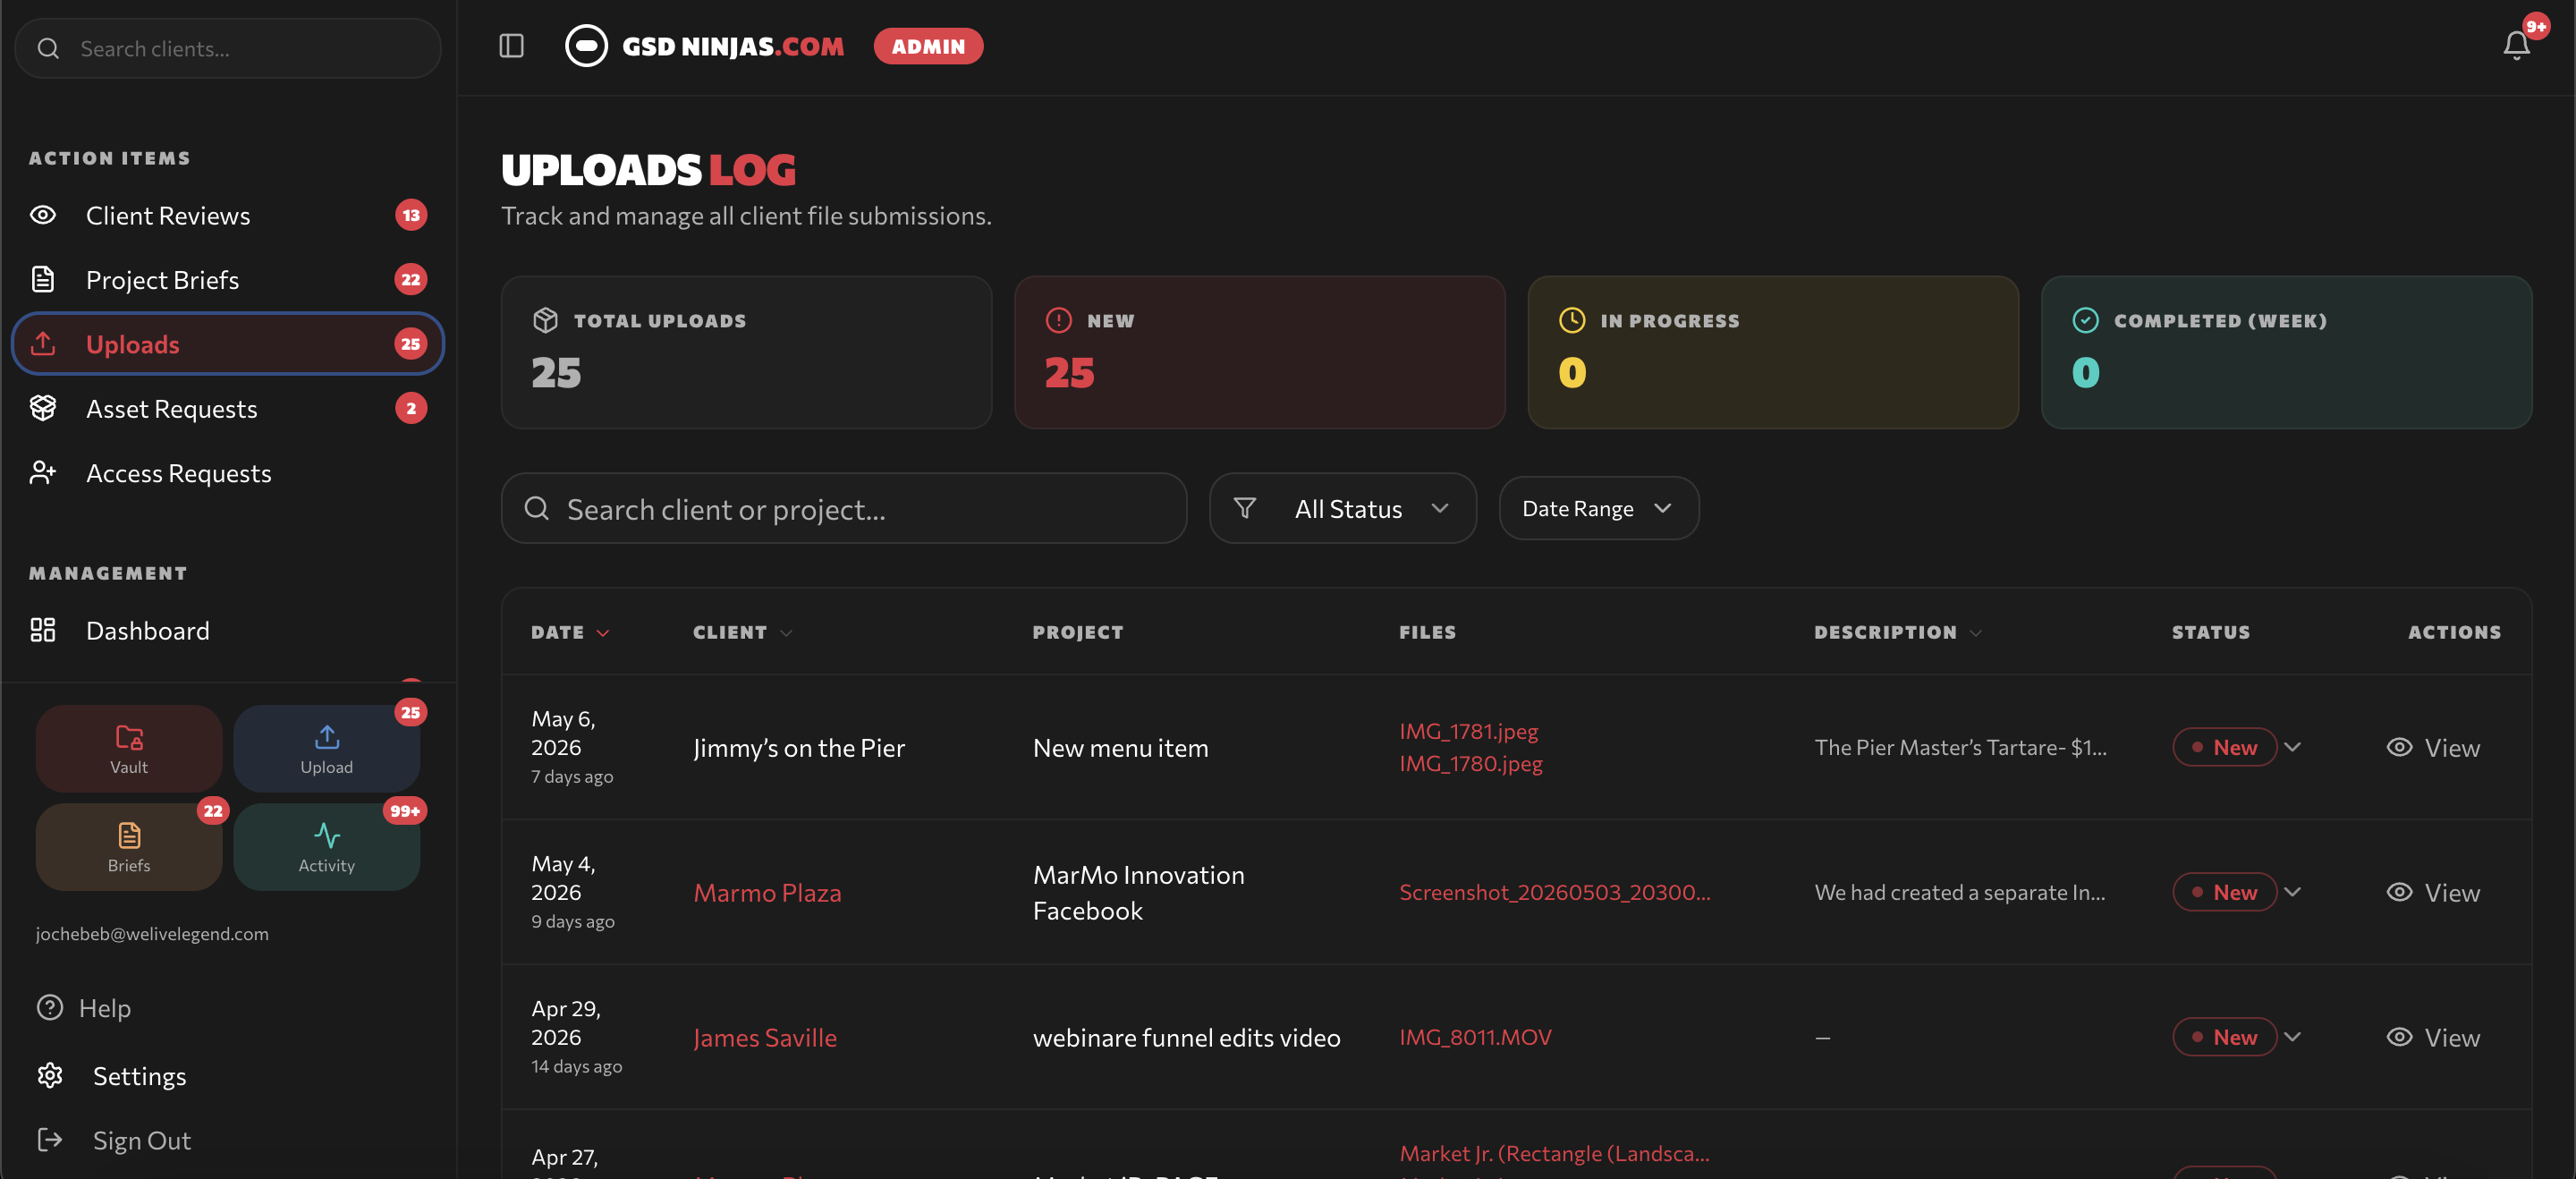Click 'The Pier Master's Tartare' description
Image resolution: width=2576 pixels, height=1179 pixels.
coord(1960,747)
